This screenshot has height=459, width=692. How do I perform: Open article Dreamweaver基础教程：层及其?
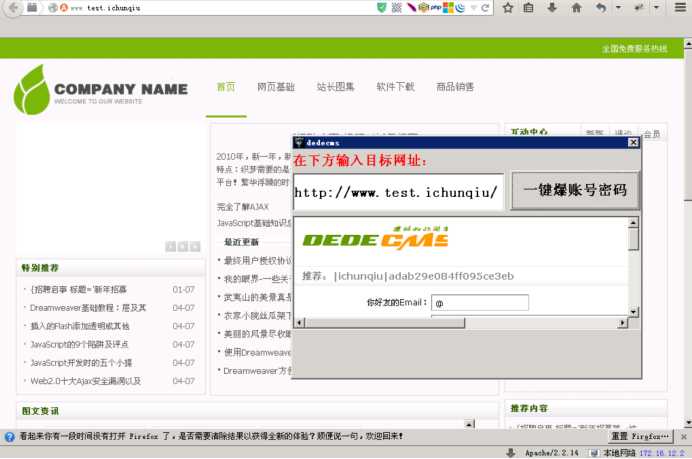click(88, 308)
